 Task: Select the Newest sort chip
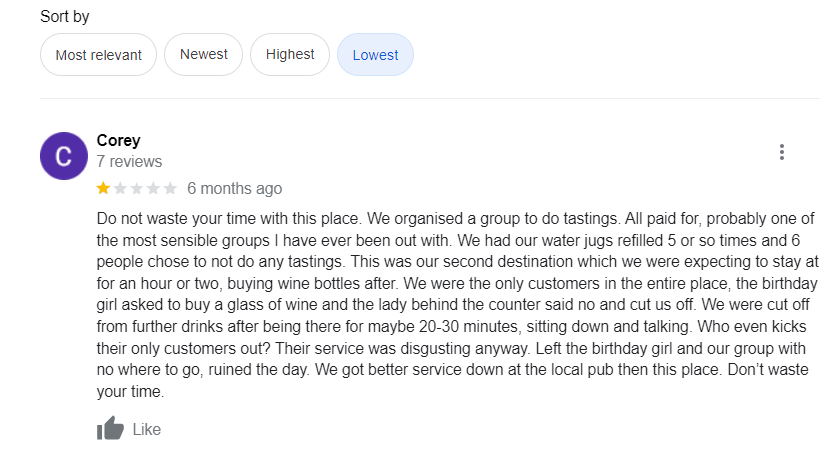(x=204, y=55)
